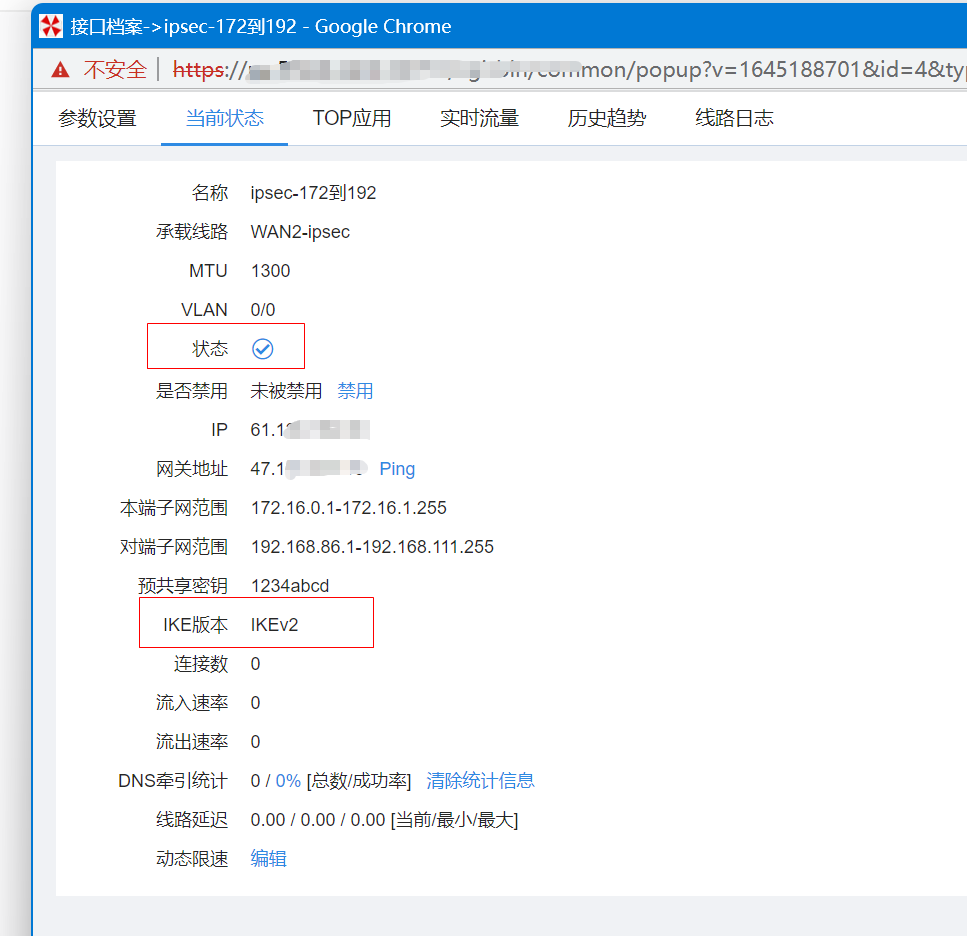The image size is (967, 936).
Task: Select the 当前状态 tab
Action: (225, 118)
